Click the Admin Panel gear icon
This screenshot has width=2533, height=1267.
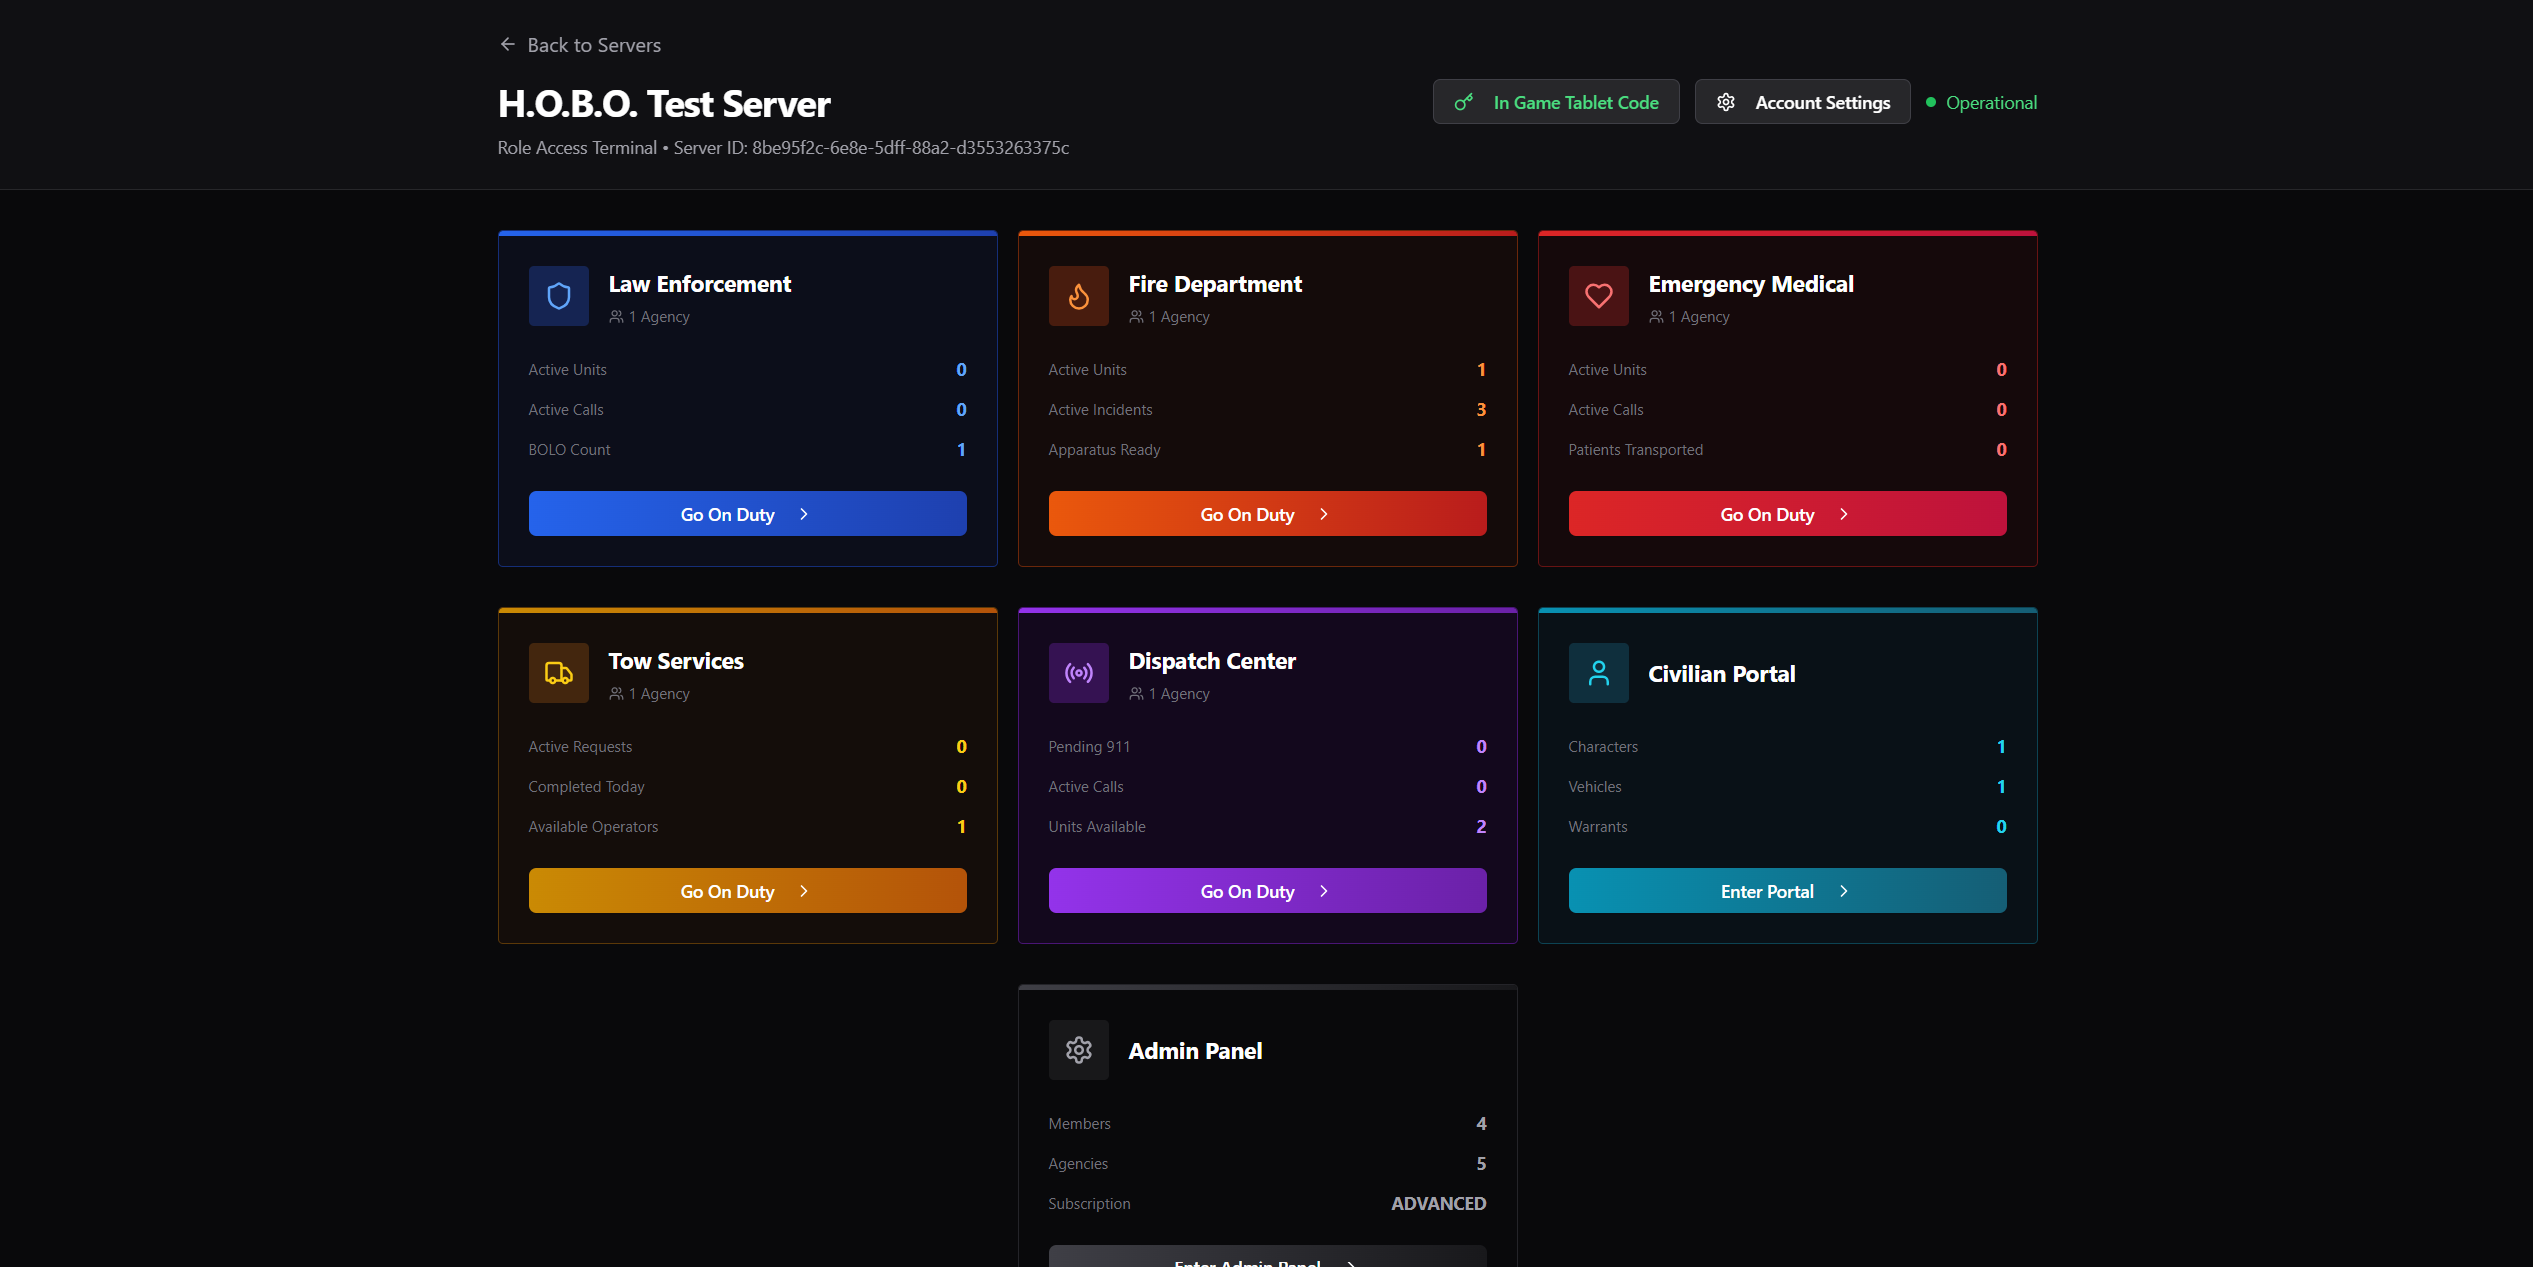1078,1050
